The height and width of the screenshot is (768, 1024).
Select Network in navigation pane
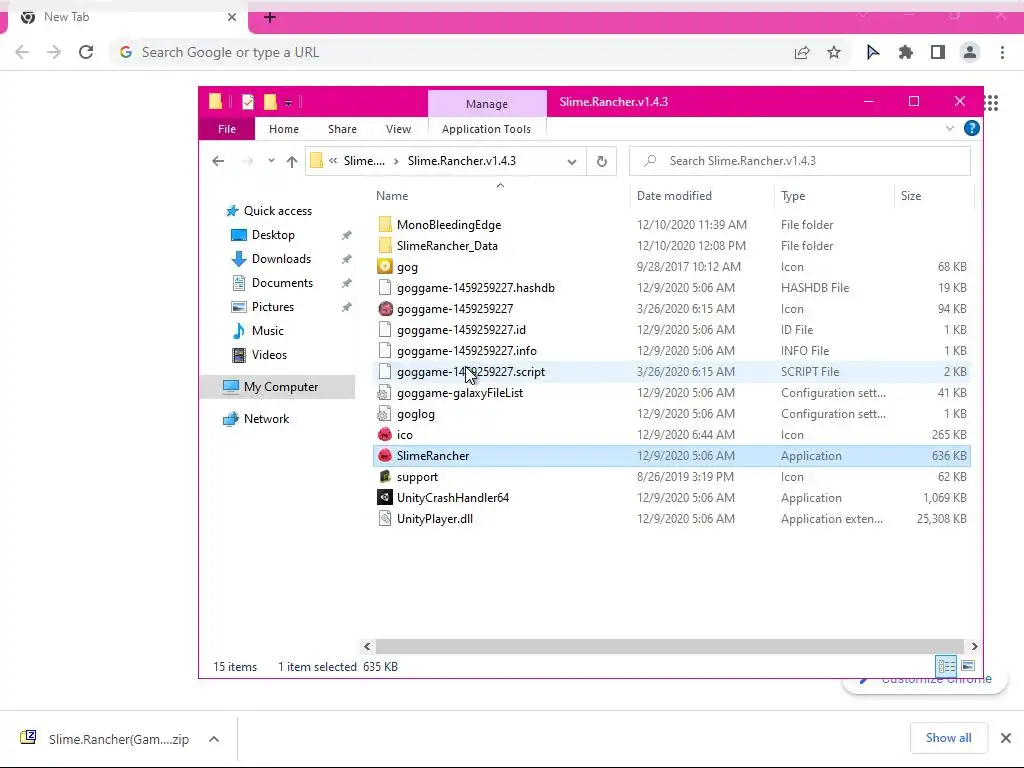tap(266, 419)
